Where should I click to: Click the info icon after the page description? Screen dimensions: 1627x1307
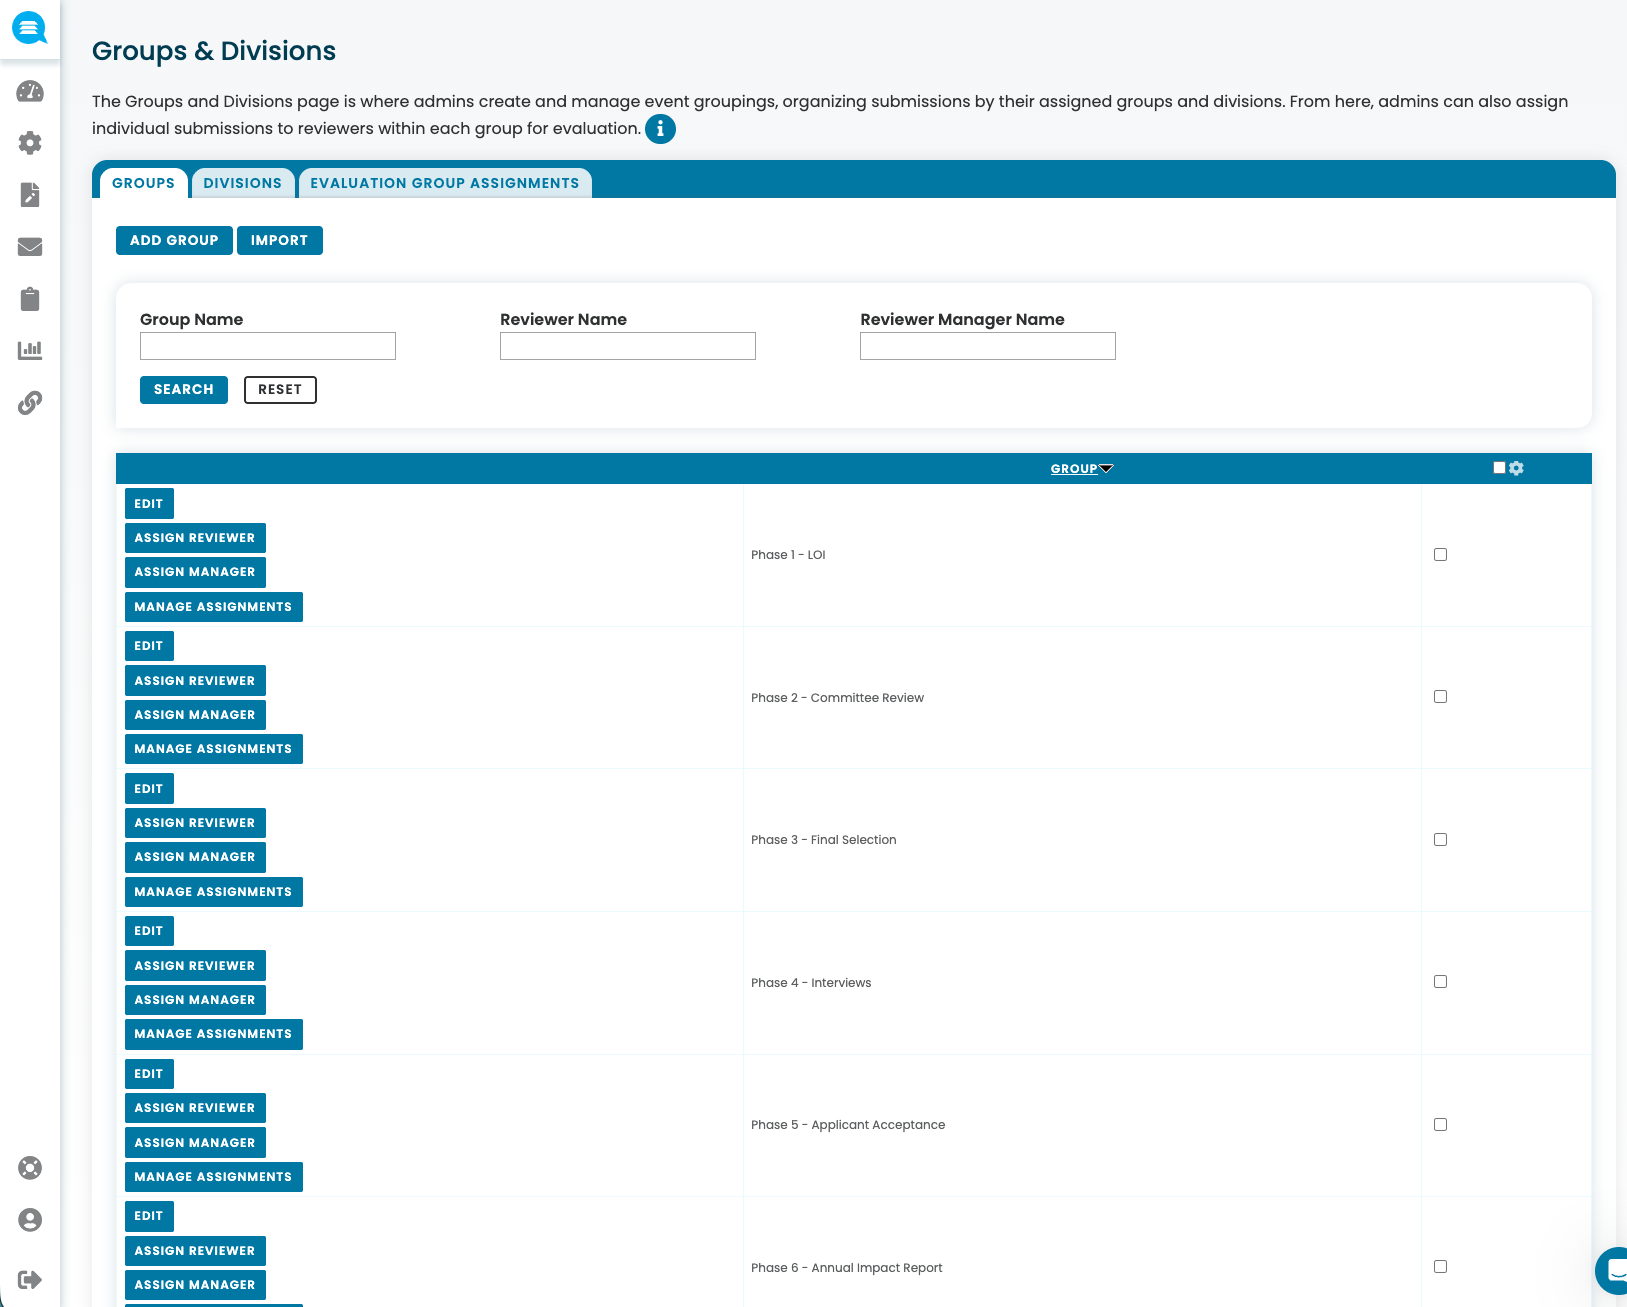click(x=660, y=129)
